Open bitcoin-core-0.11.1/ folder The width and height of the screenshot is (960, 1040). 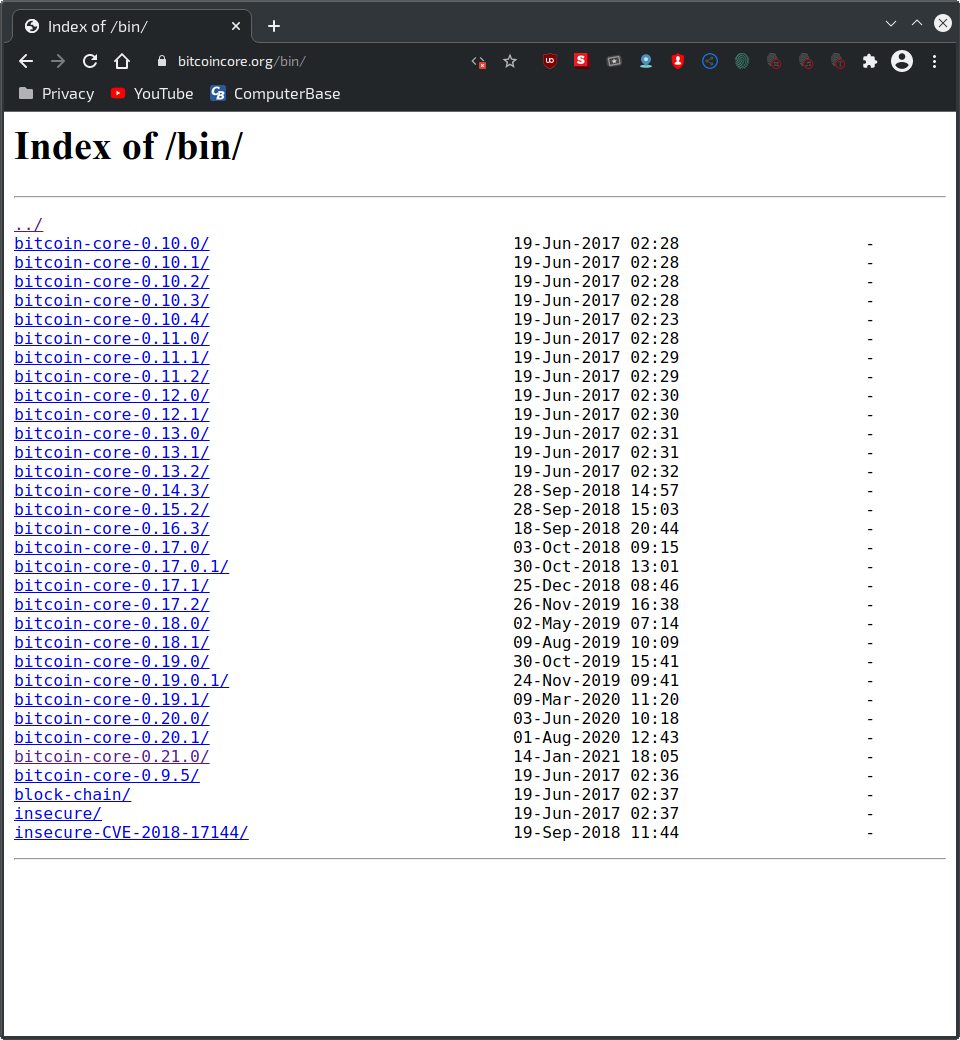click(111, 358)
